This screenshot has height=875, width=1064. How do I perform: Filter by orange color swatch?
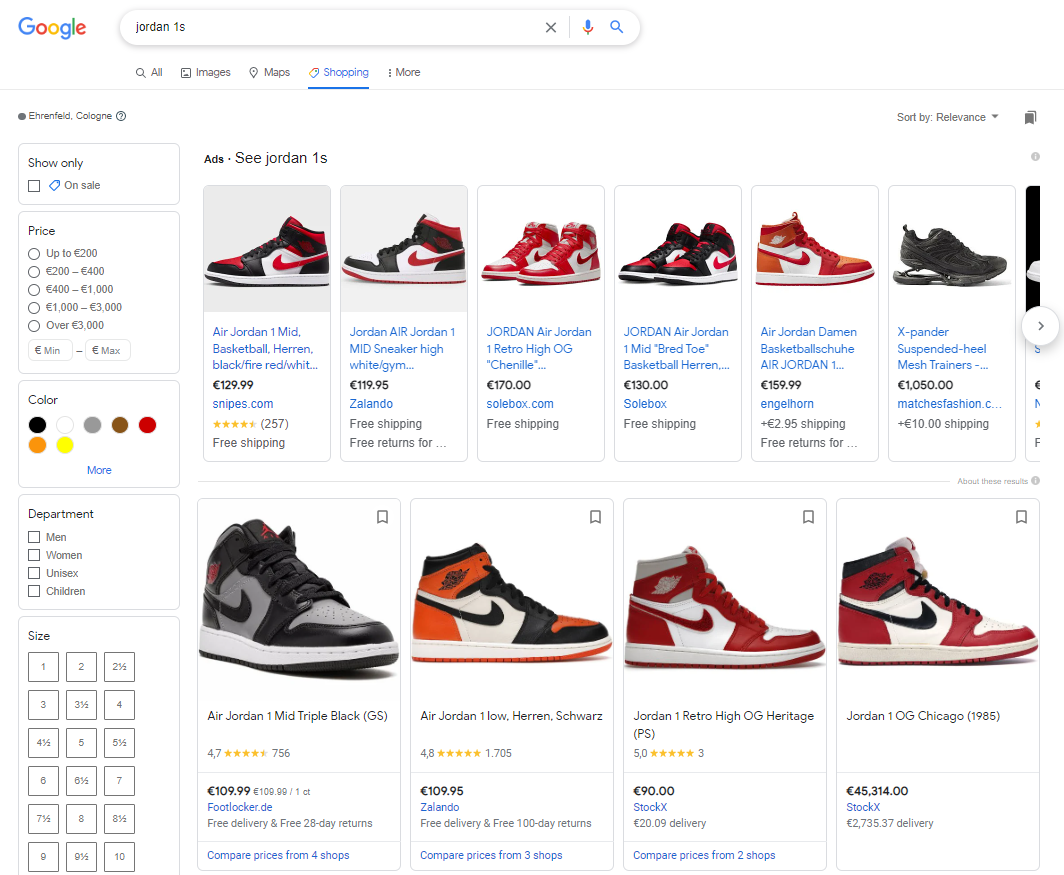tap(37, 445)
